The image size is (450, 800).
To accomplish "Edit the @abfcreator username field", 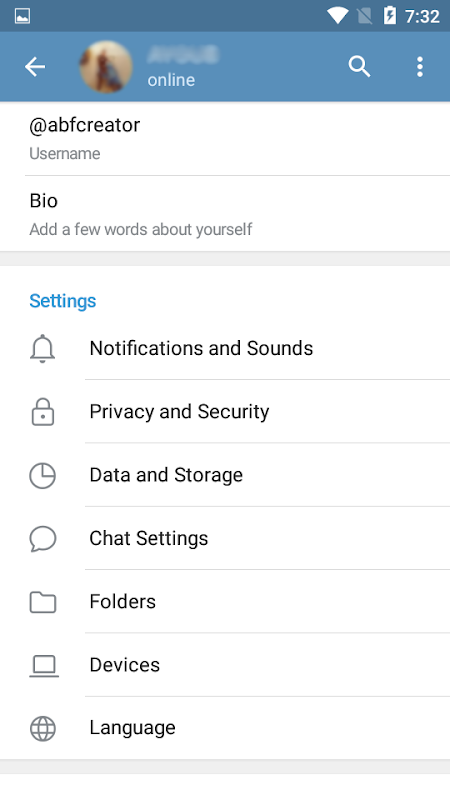I will (x=225, y=138).
